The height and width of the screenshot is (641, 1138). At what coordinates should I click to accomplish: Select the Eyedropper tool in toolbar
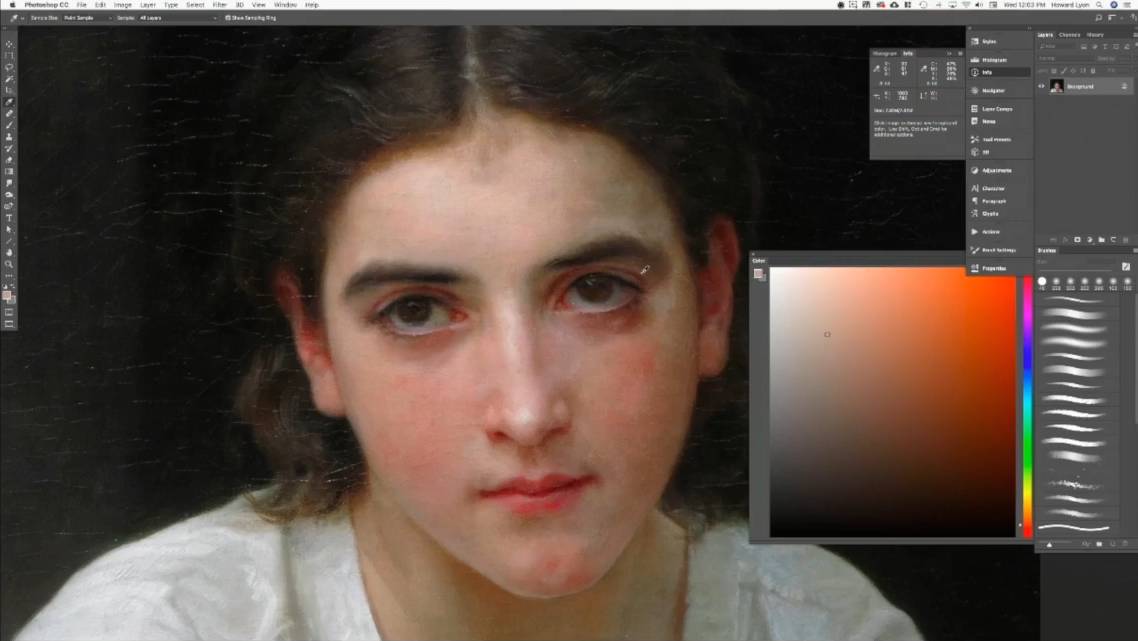coord(9,102)
